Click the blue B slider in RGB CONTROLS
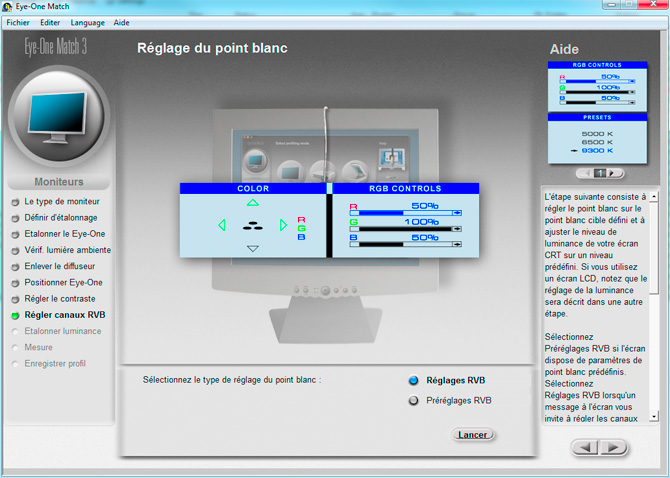 [x=406, y=244]
